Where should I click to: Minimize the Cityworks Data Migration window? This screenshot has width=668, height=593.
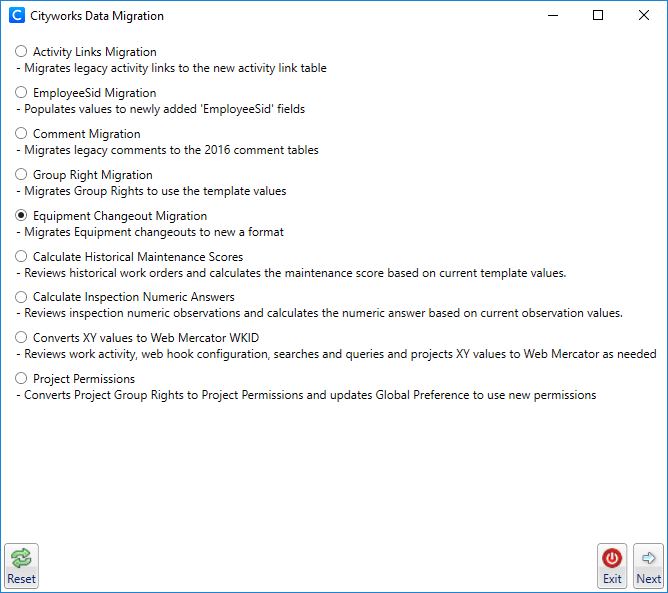[552, 16]
